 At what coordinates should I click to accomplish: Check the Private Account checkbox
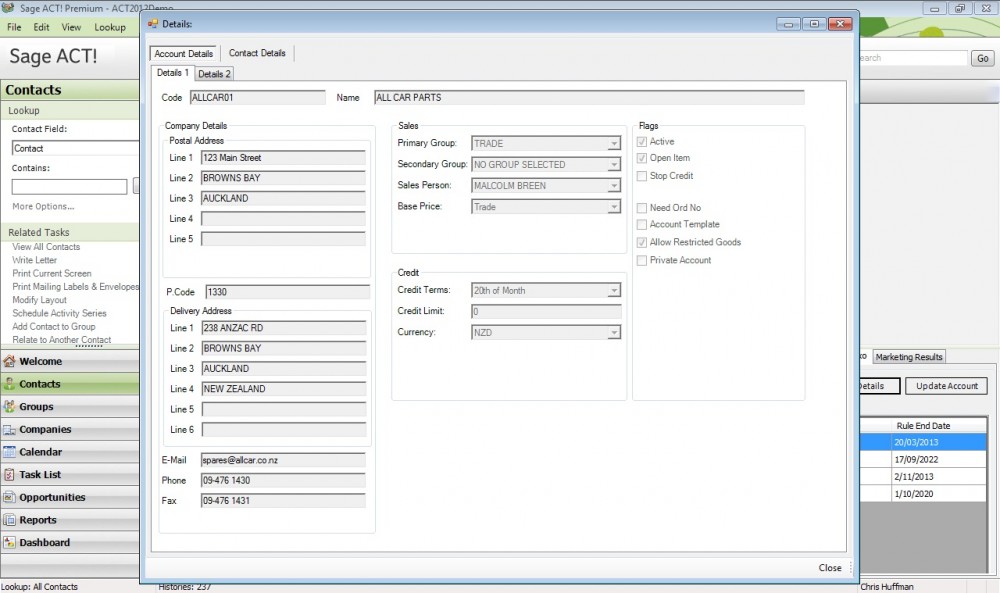[642, 260]
